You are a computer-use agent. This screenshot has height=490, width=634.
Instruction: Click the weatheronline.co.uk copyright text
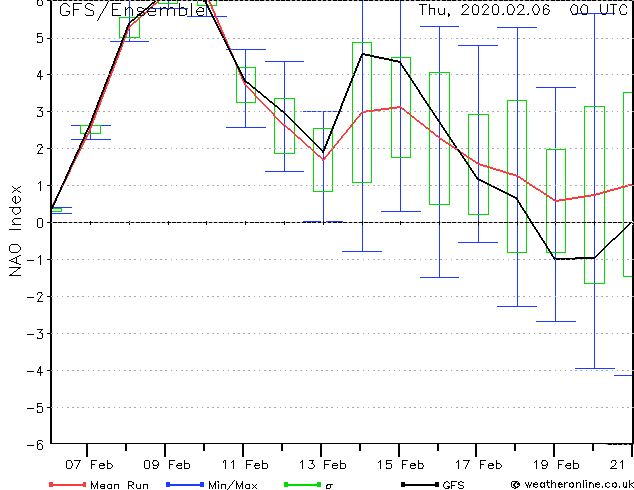[x=572, y=484]
